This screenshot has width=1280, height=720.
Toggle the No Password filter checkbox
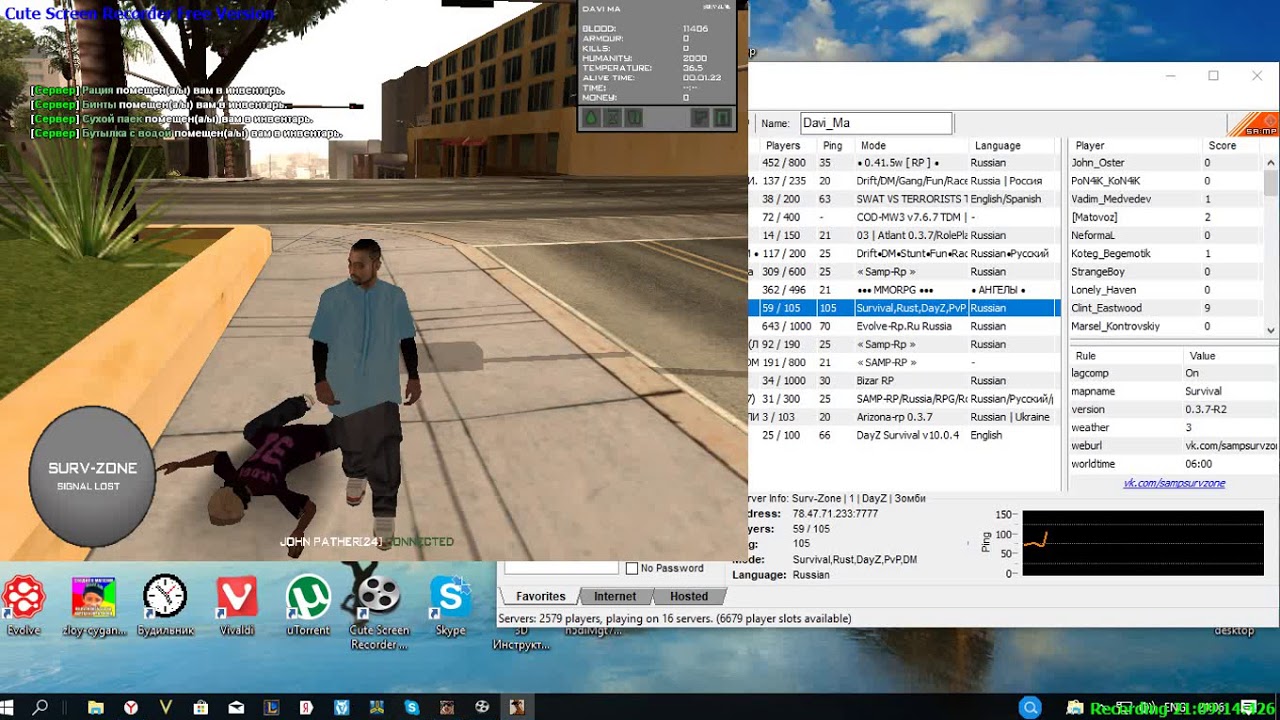pos(632,568)
